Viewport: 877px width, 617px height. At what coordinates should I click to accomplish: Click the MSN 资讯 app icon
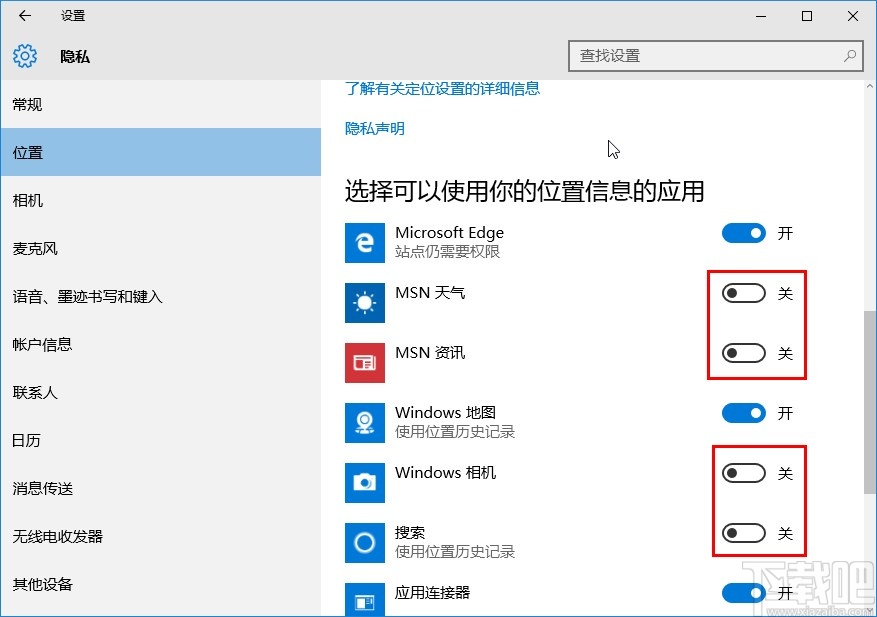click(364, 362)
